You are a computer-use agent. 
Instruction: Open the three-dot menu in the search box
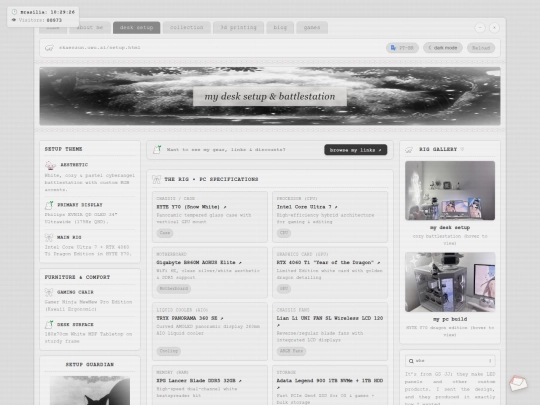pyautogui.click(x=490, y=361)
